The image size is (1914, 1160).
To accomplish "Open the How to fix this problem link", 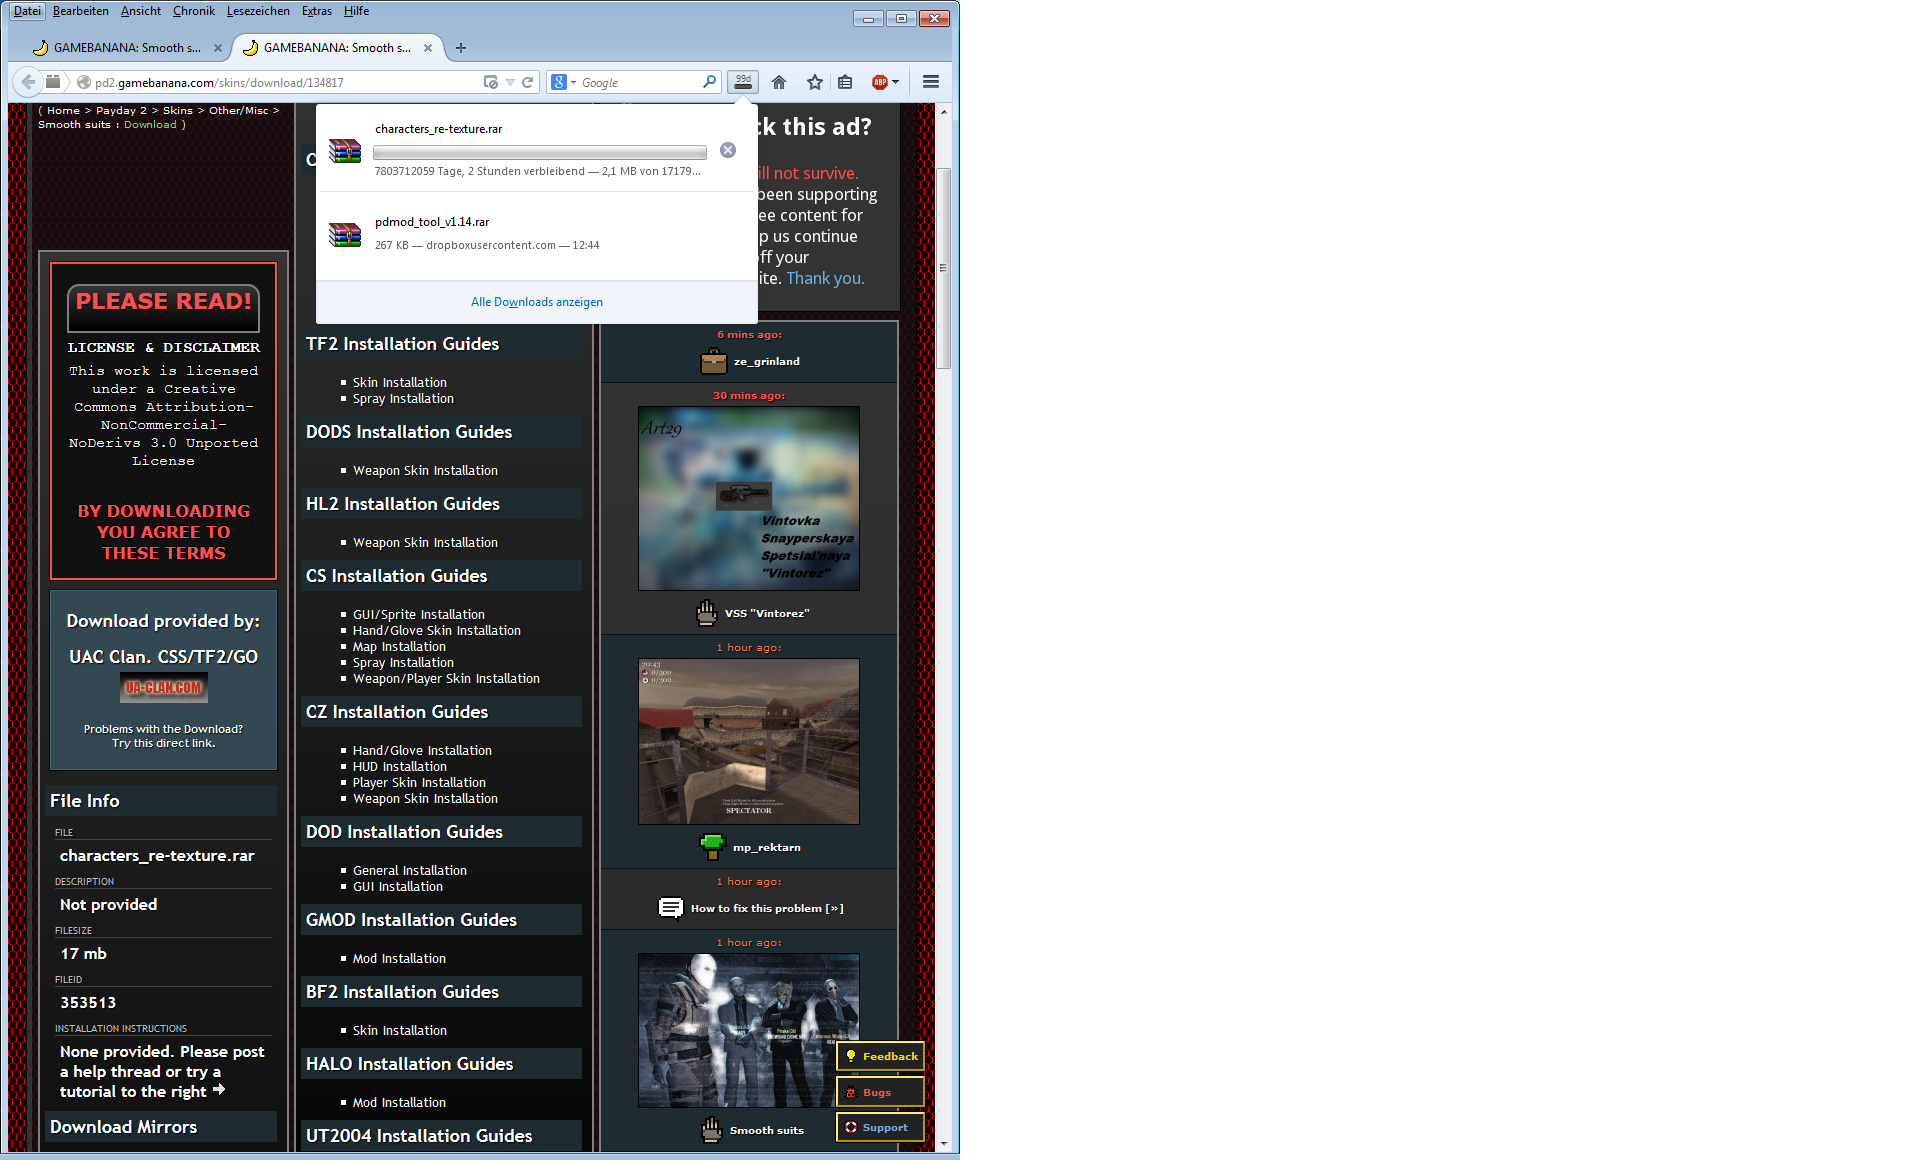I will coord(767,908).
